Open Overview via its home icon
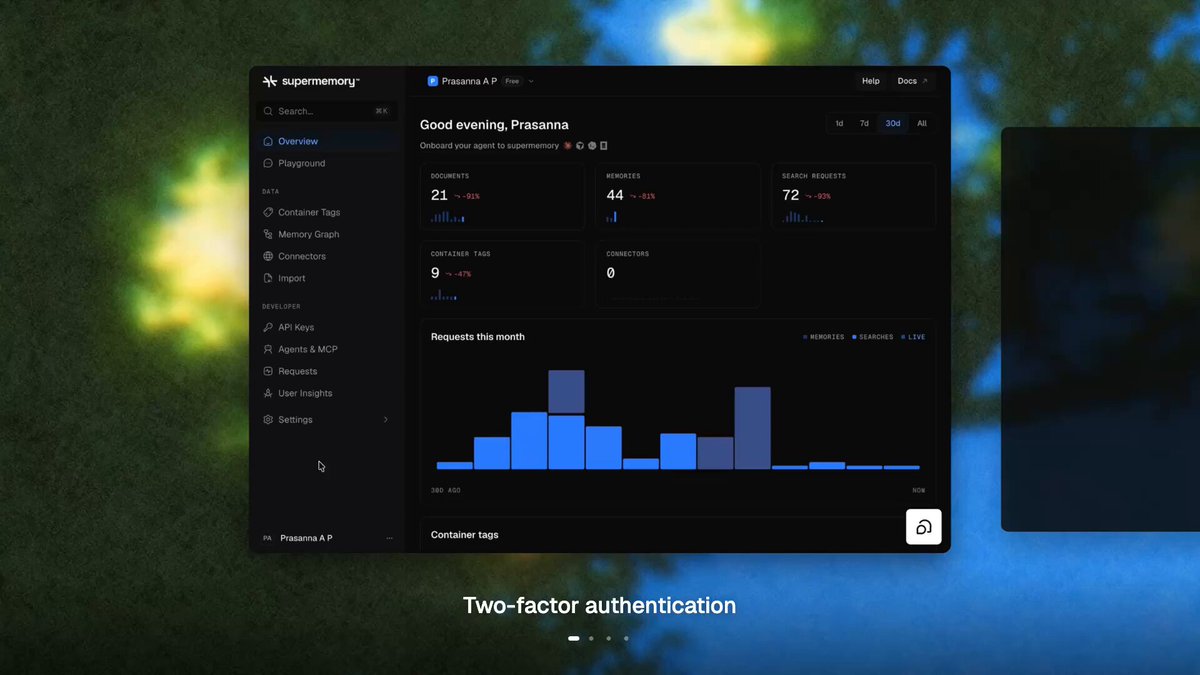Image resolution: width=1200 pixels, height=675 pixels. pyautogui.click(x=268, y=141)
